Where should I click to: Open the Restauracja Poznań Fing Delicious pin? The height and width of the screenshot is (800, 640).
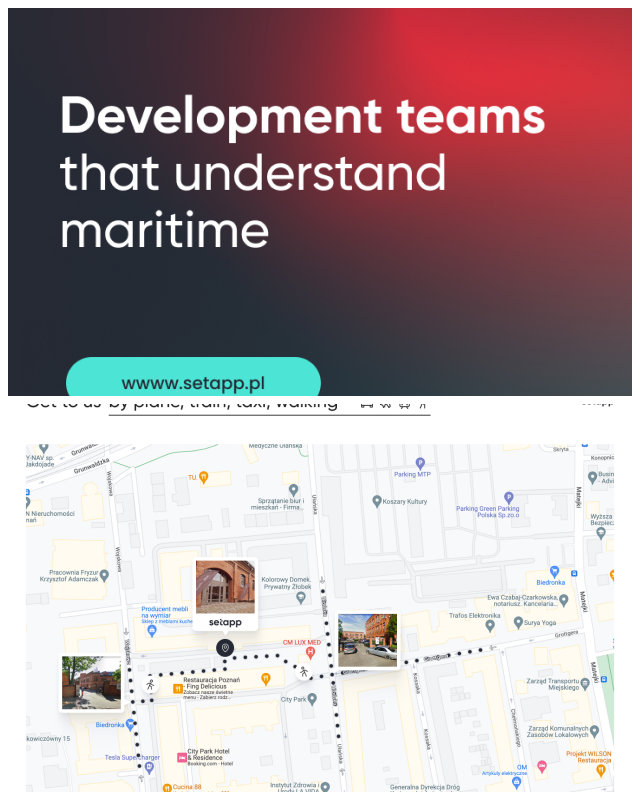click(x=178, y=689)
